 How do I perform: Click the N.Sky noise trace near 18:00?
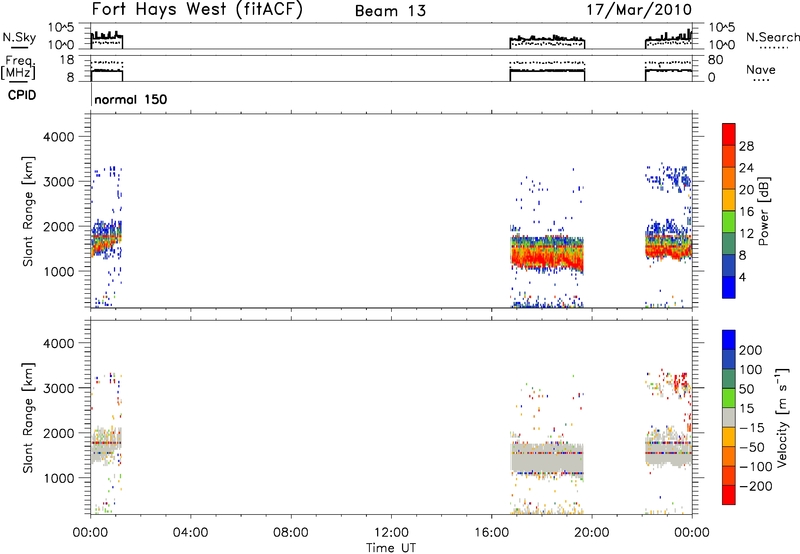coord(547,39)
